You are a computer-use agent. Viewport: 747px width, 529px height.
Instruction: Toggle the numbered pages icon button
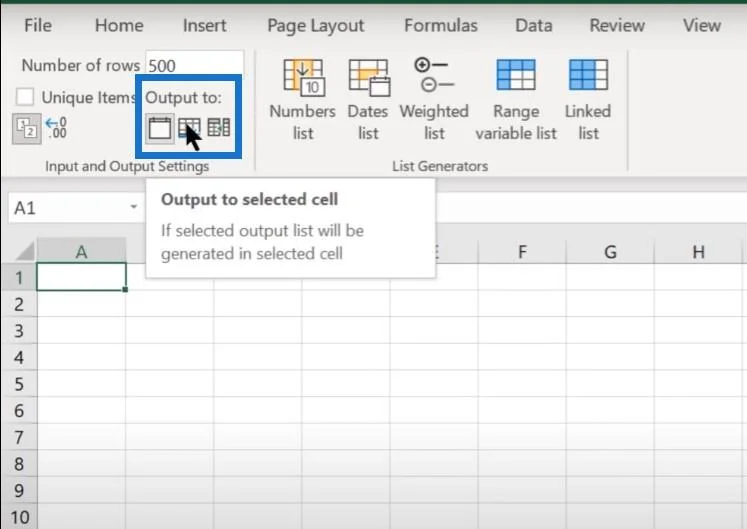(x=27, y=129)
